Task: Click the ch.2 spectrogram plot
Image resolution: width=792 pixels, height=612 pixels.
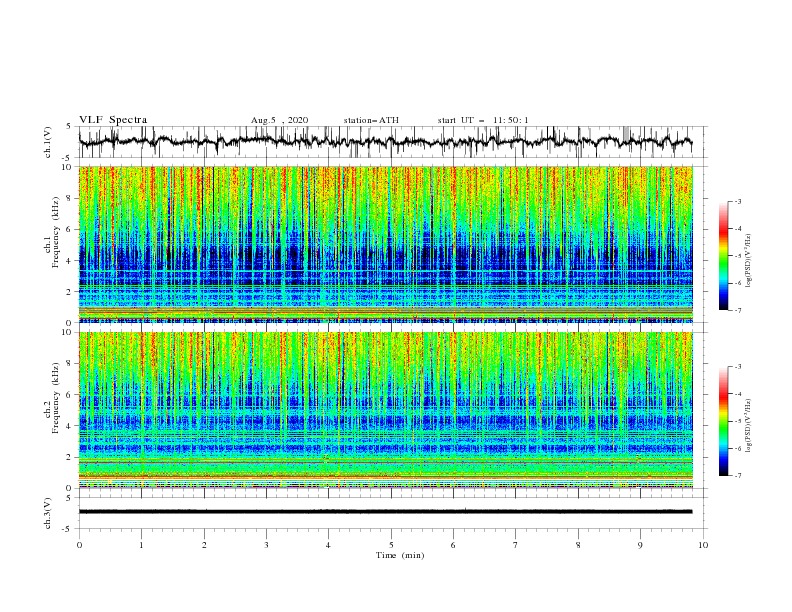Action: (385, 410)
